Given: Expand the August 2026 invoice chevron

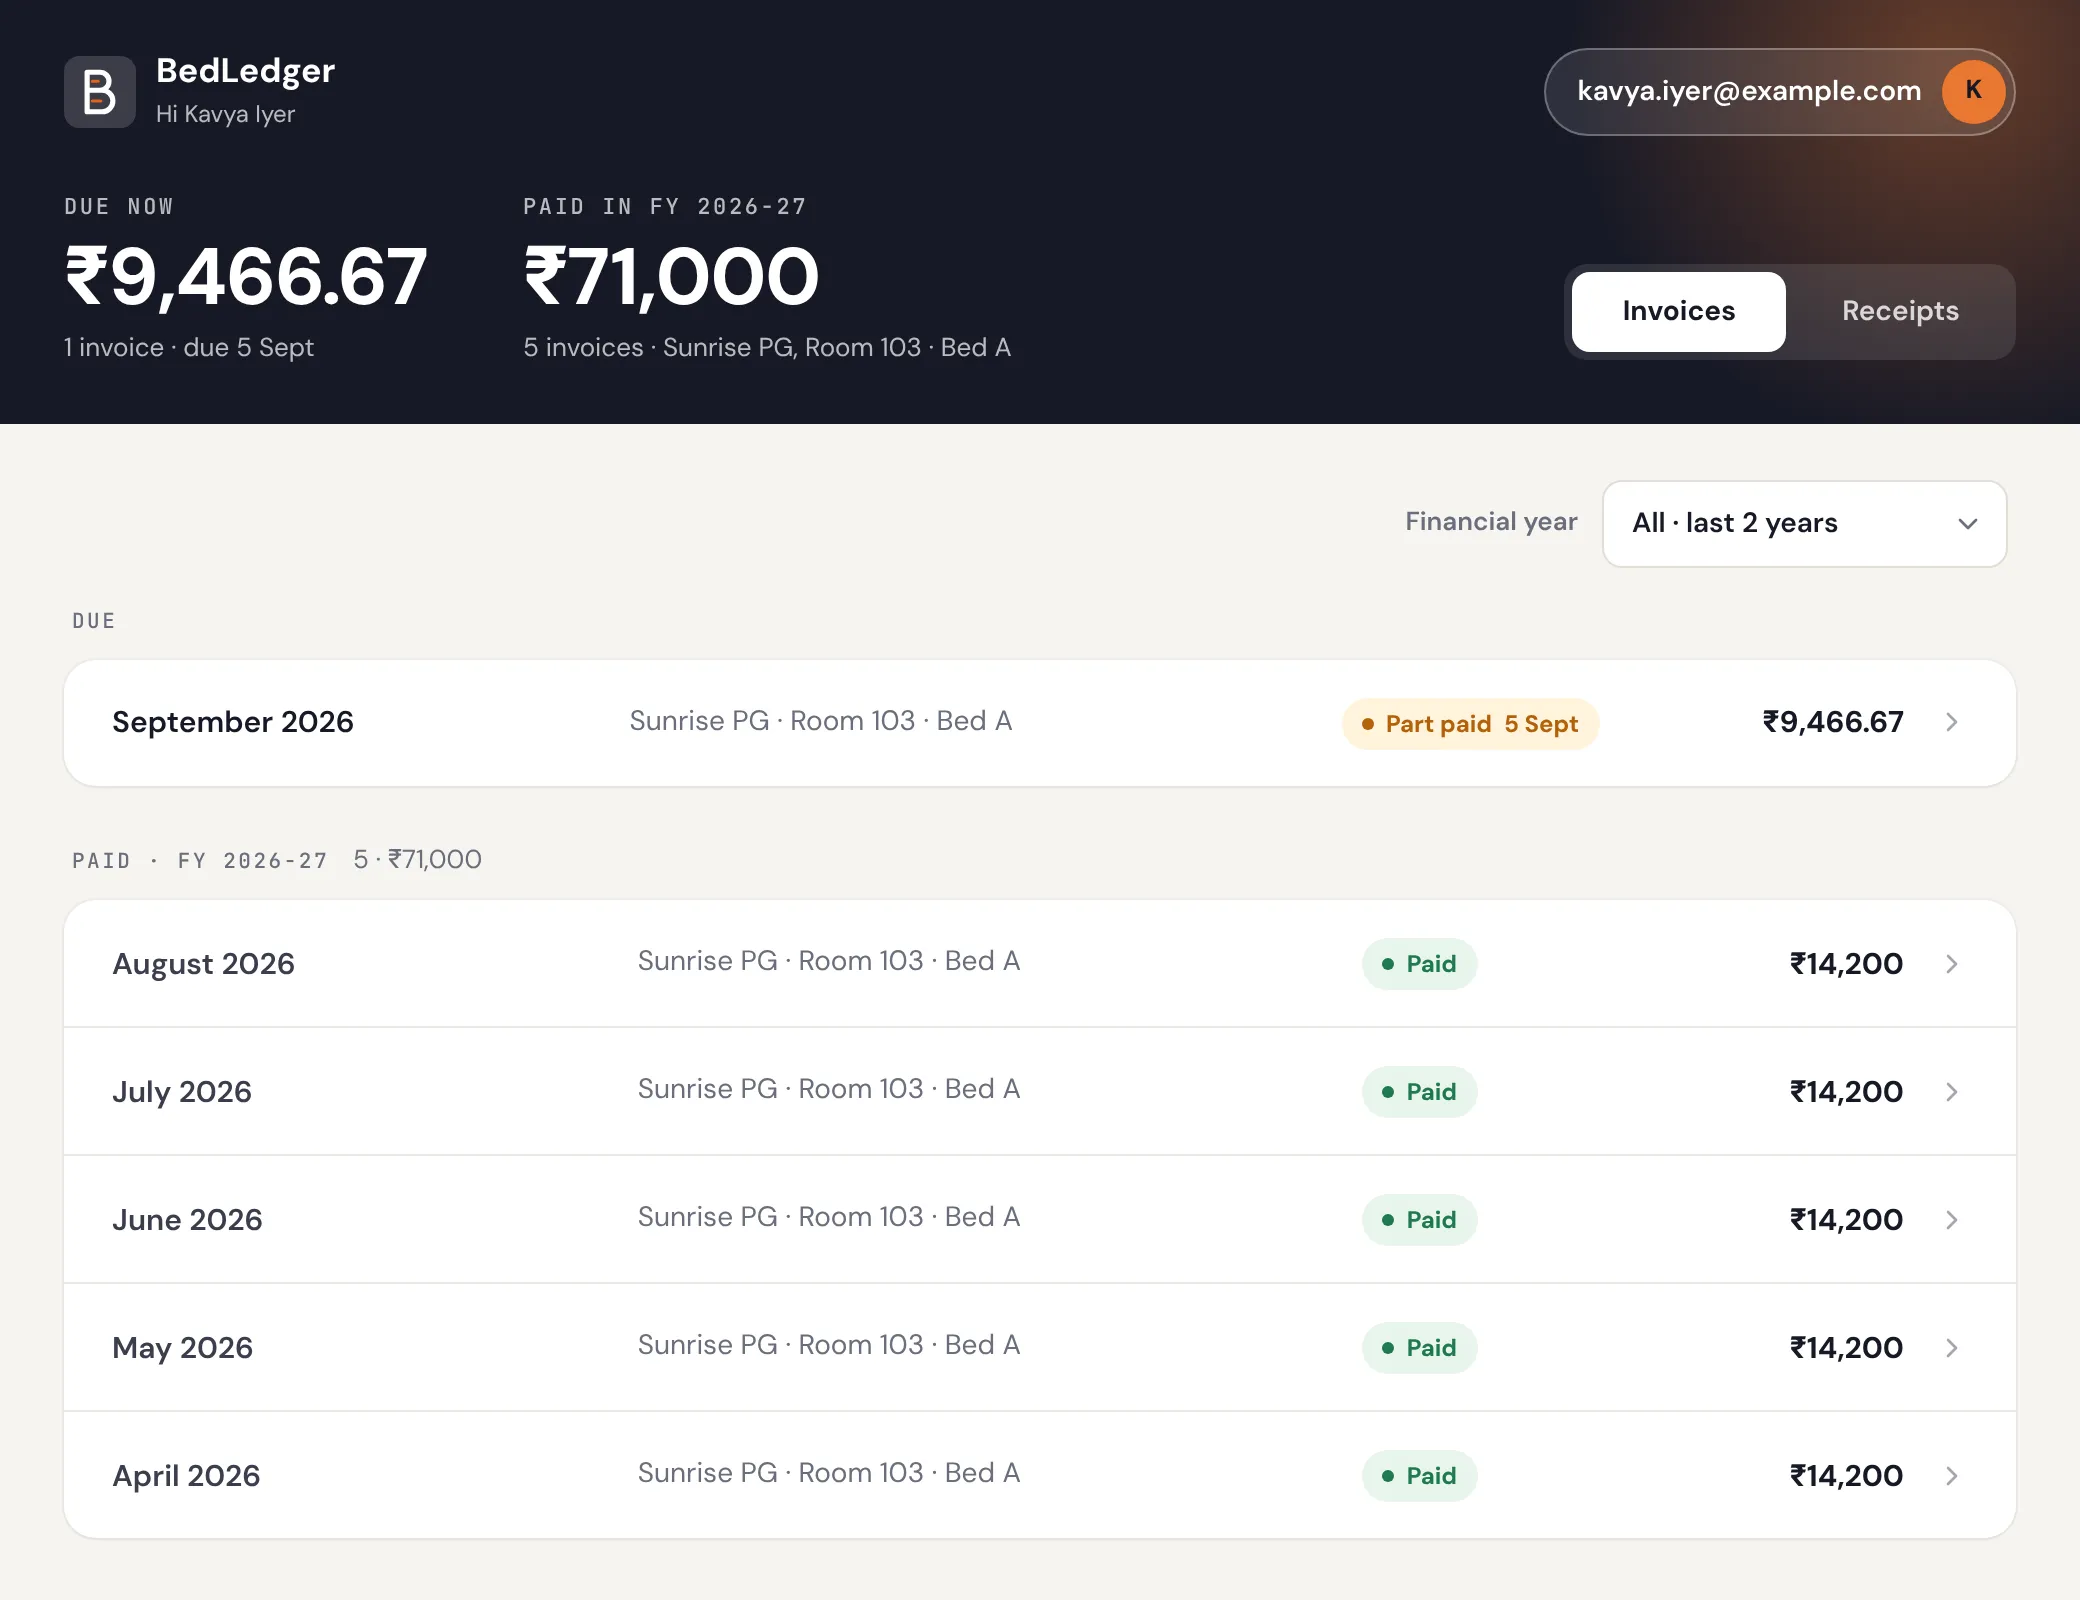Looking at the screenshot, I should pyautogui.click(x=1951, y=964).
